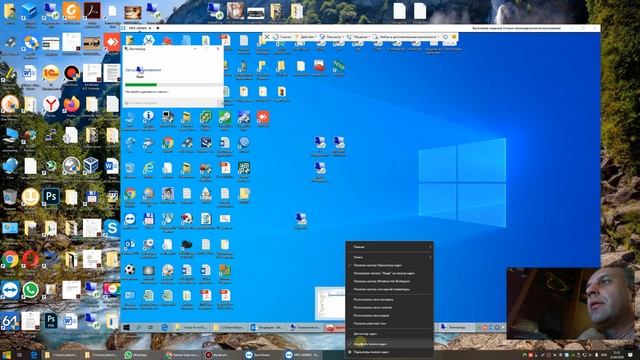Select Show windows side by side
640x360 pixels.
(x=389, y=316)
